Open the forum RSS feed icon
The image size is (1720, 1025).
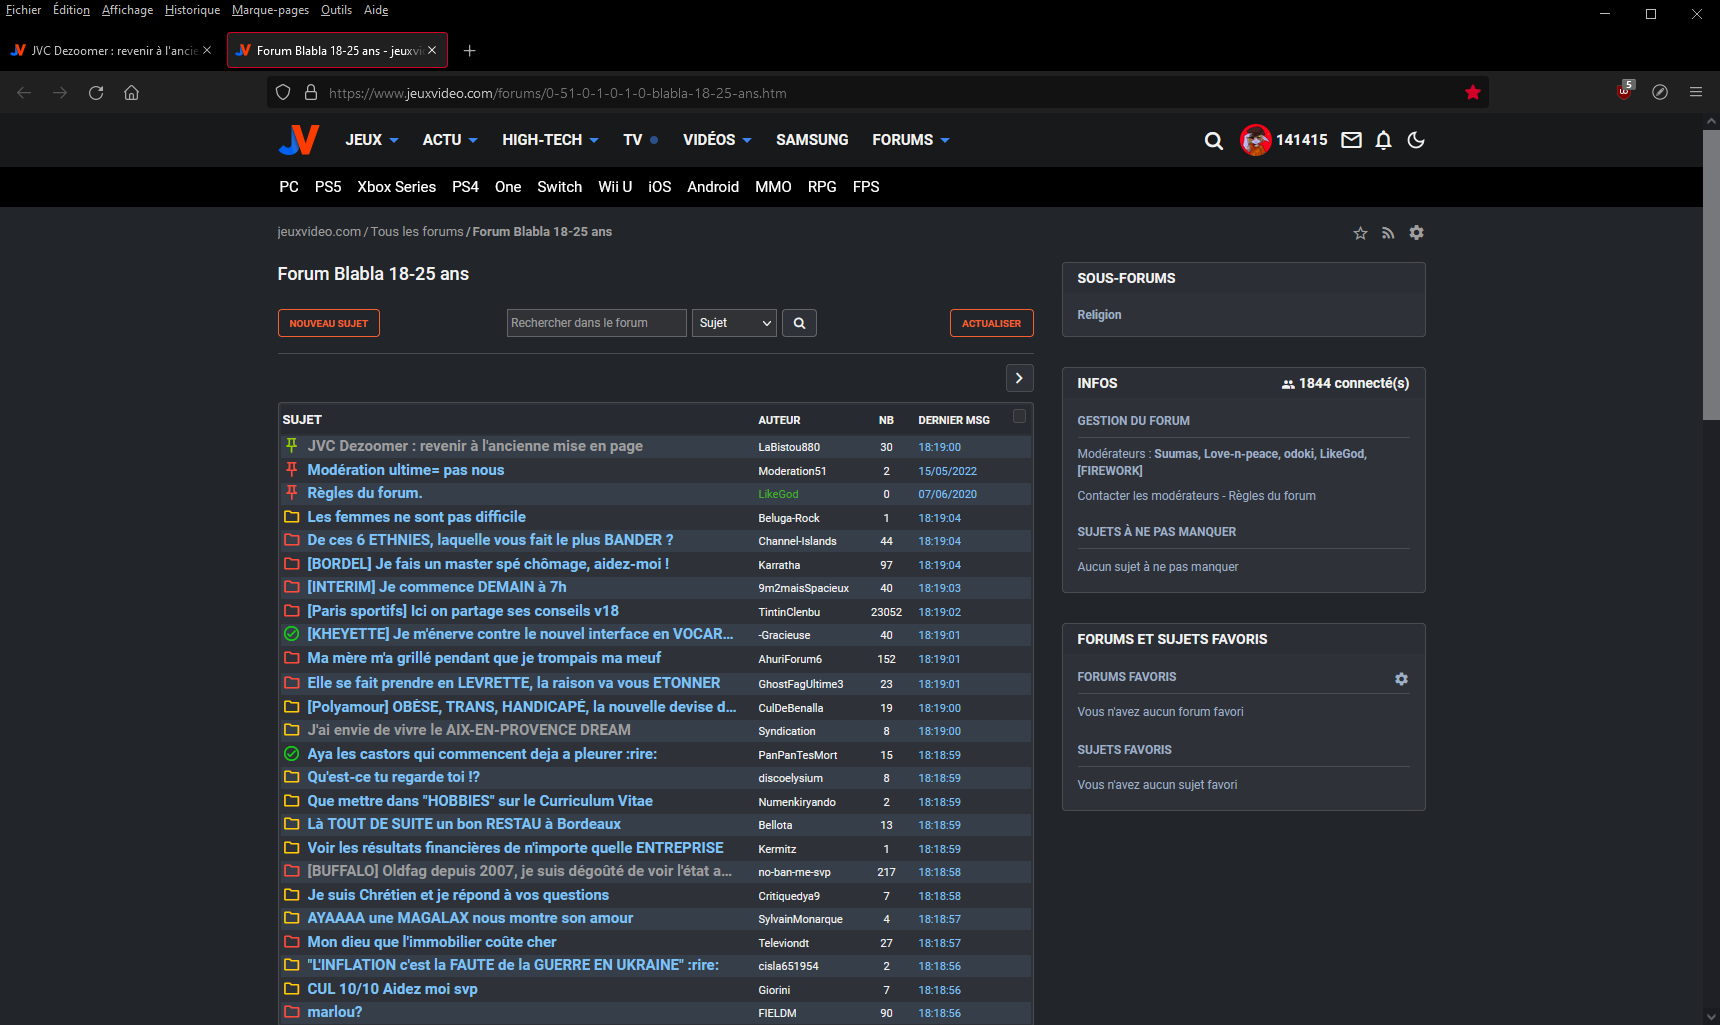1388,233
